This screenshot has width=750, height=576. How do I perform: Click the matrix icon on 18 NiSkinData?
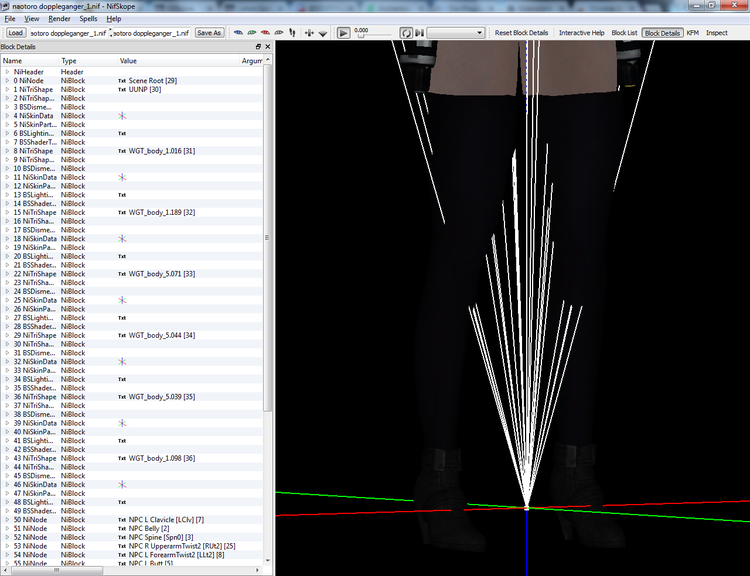tap(122, 239)
